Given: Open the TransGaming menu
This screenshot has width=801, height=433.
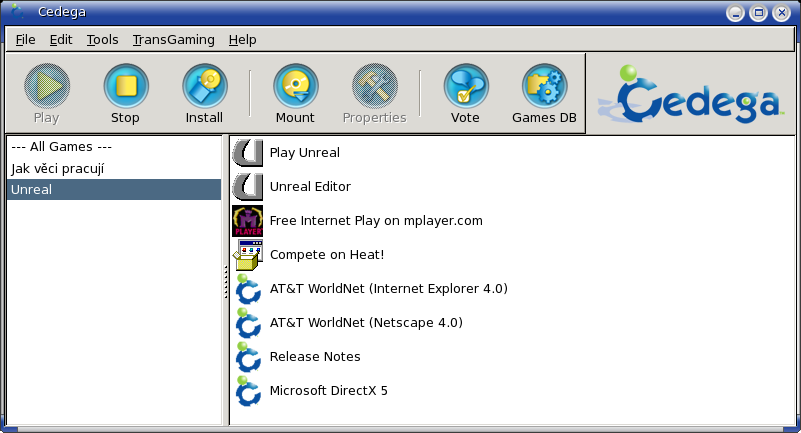Looking at the screenshot, I should point(174,40).
